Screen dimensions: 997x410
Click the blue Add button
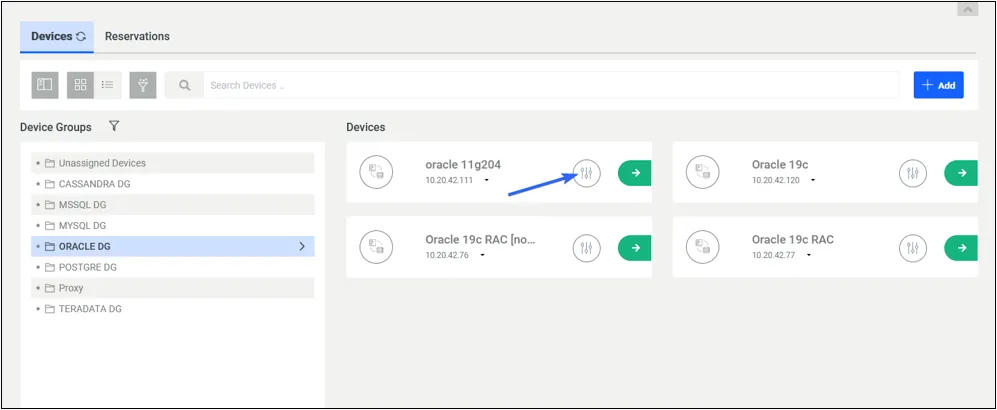(939, 85)
